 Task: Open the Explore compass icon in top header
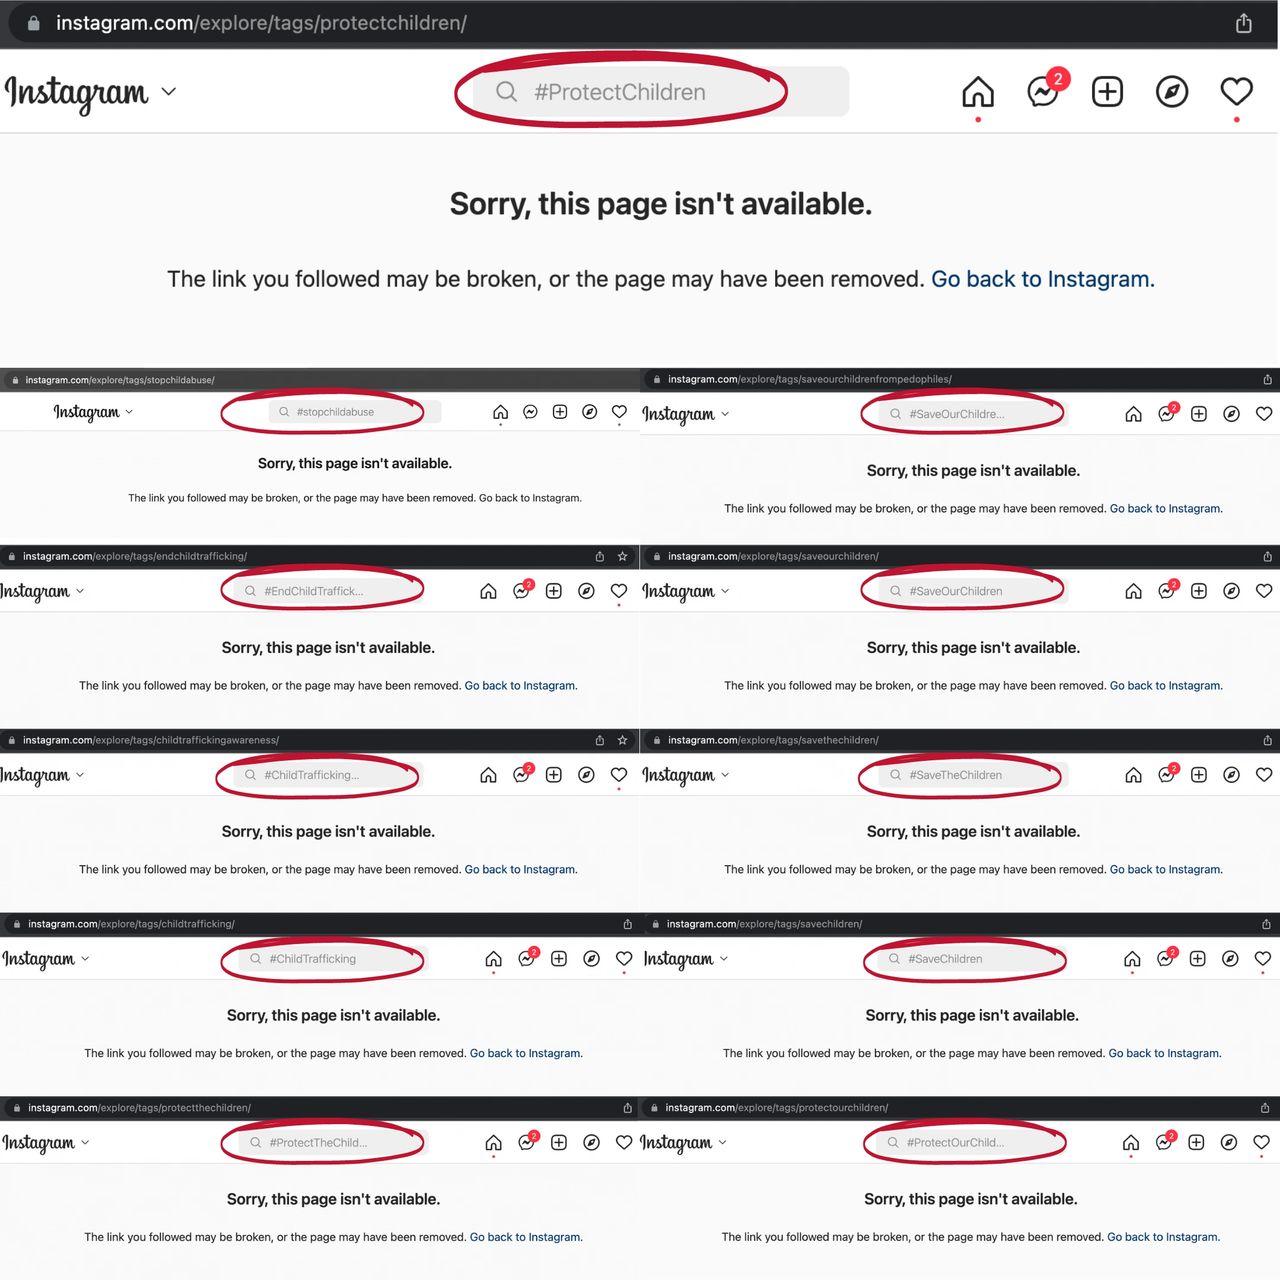coord(1171,92)
